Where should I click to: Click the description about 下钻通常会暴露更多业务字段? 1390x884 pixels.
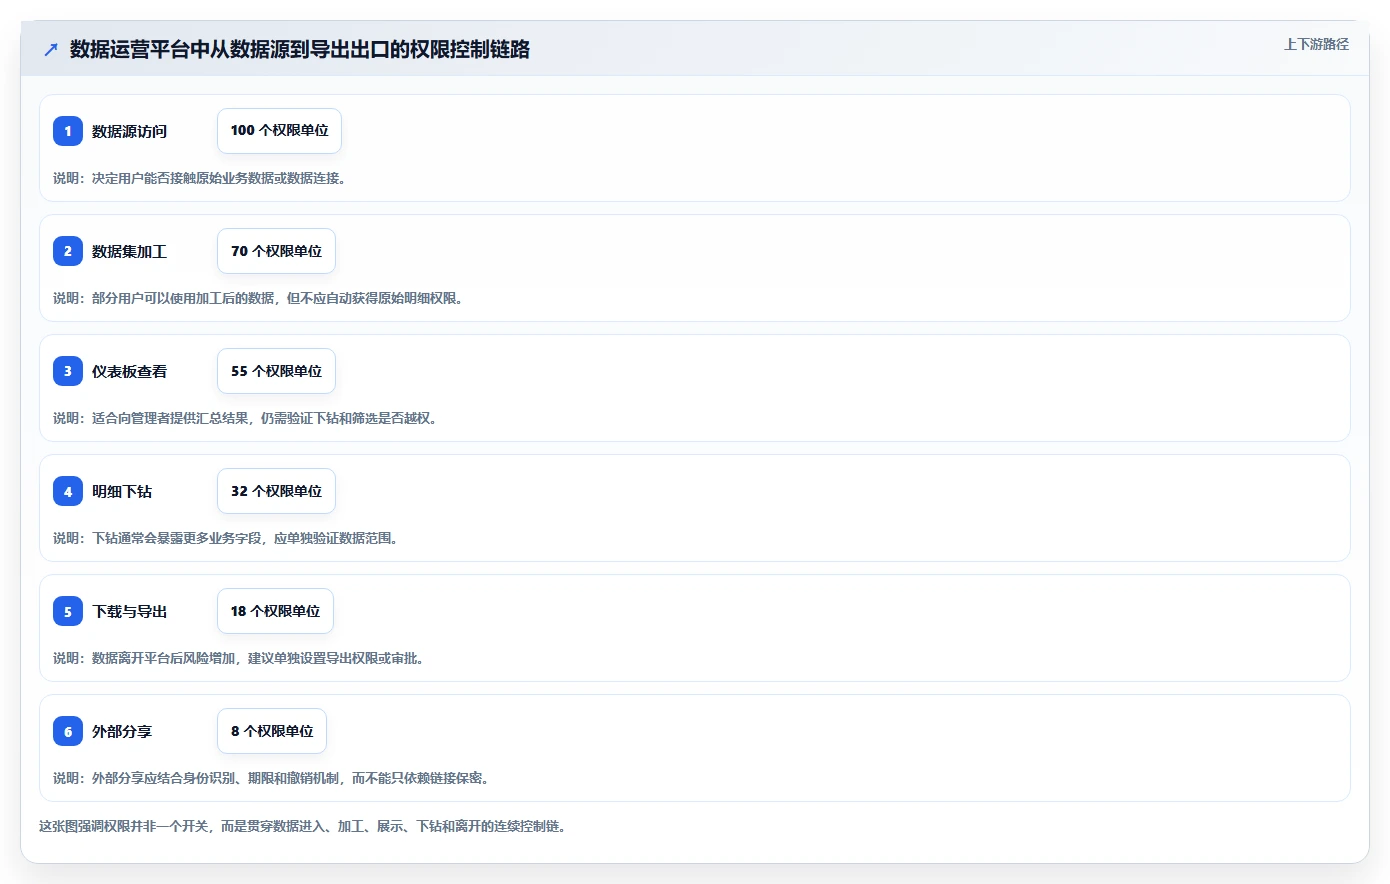[225, 538]
